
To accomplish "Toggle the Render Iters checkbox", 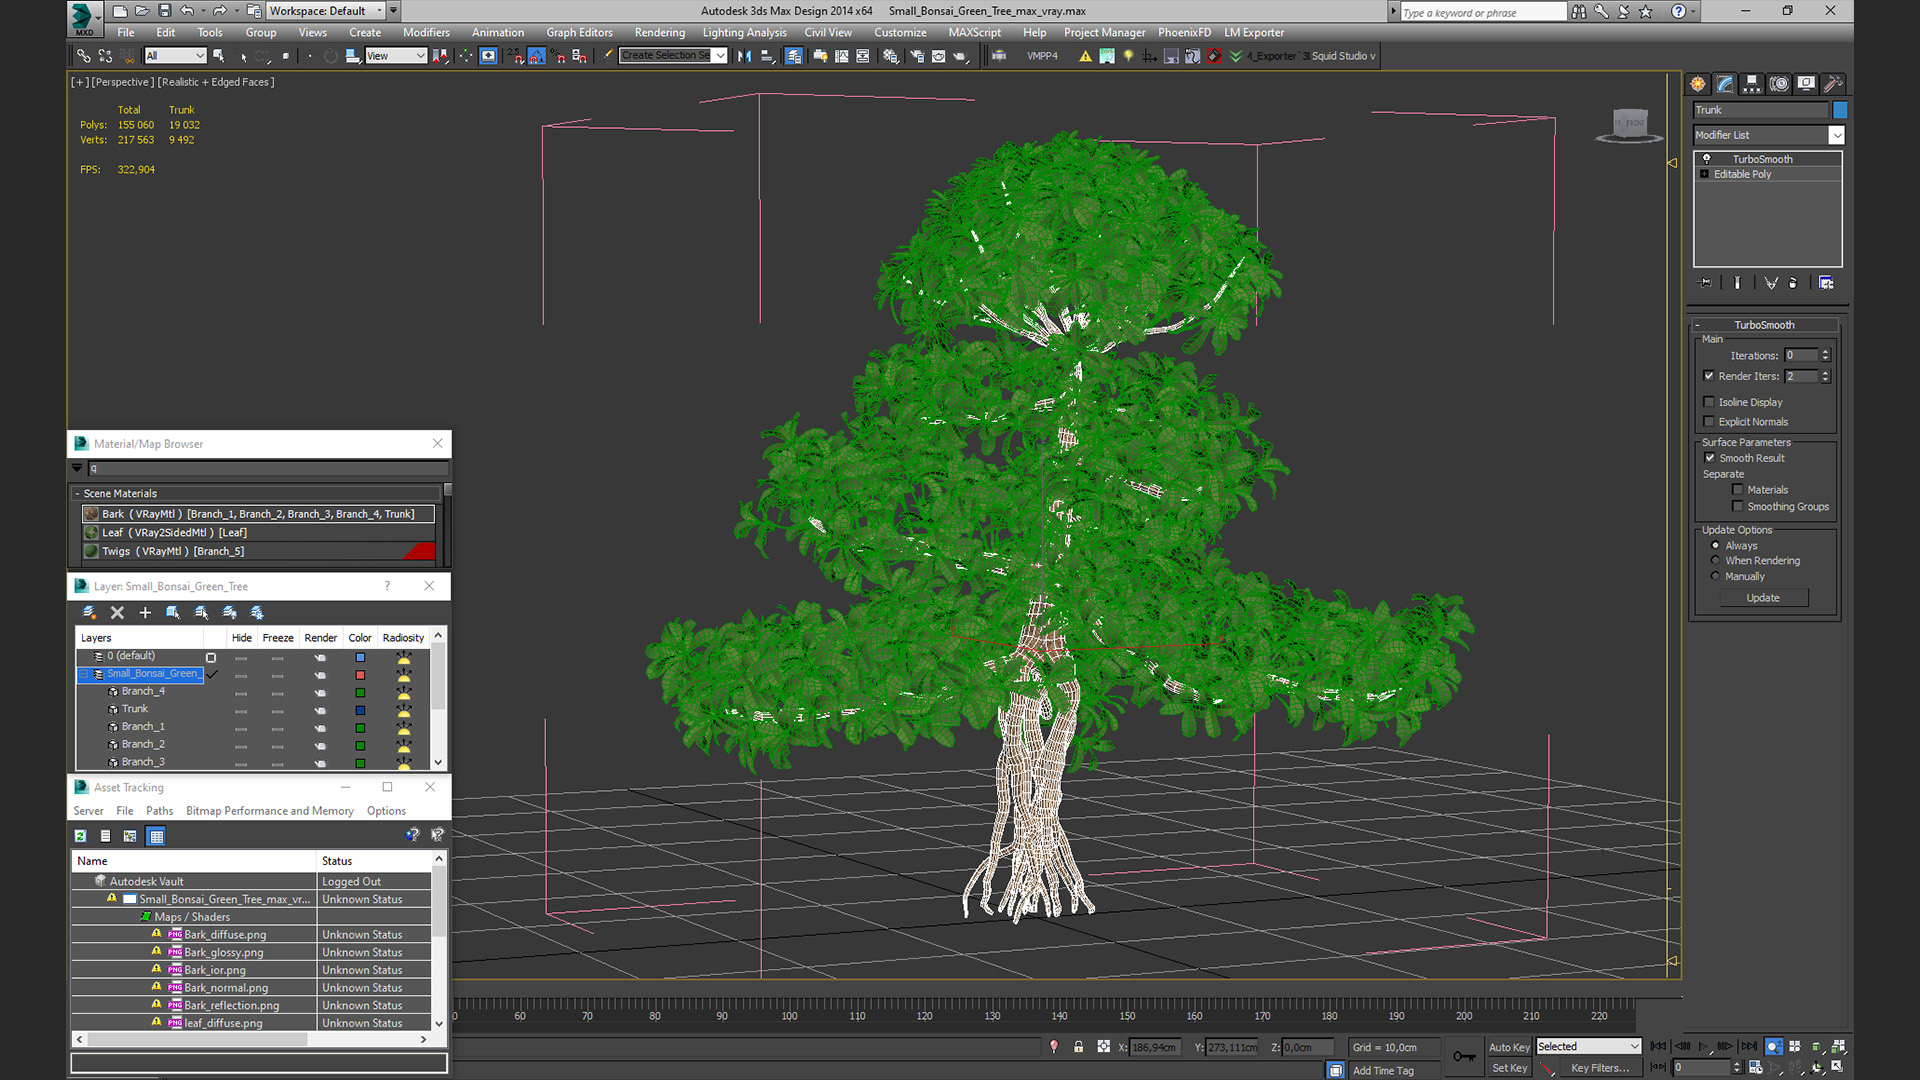I will tap(1709, 376).
